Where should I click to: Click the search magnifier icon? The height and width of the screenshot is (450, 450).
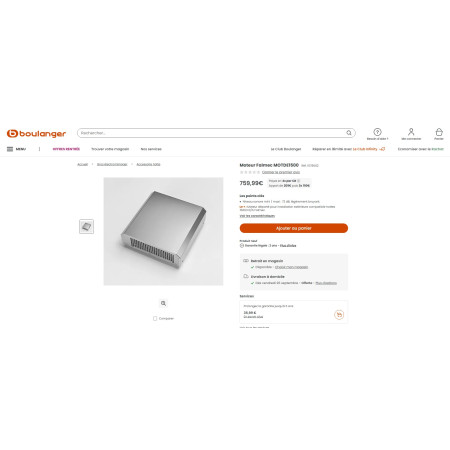click(x=349, y=133)
